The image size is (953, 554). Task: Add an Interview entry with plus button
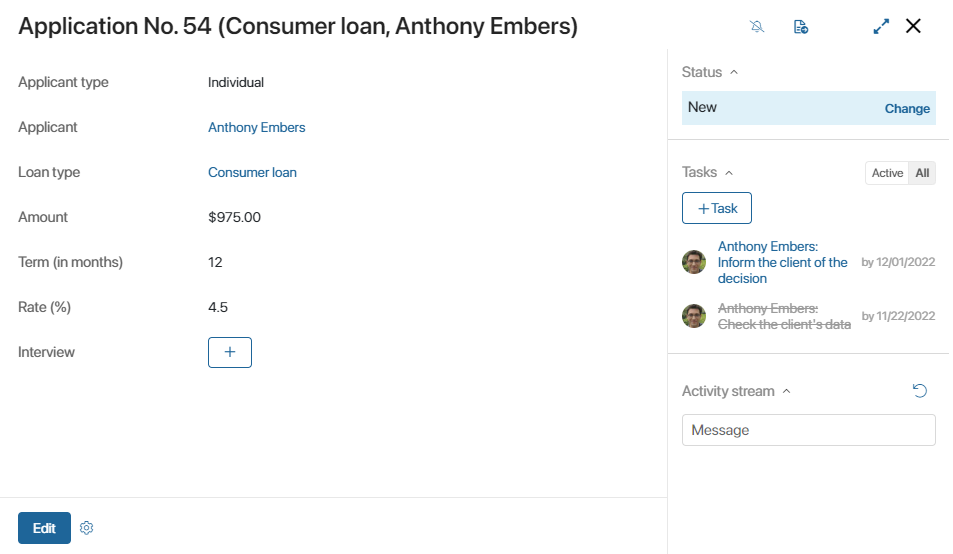(230, 352)
